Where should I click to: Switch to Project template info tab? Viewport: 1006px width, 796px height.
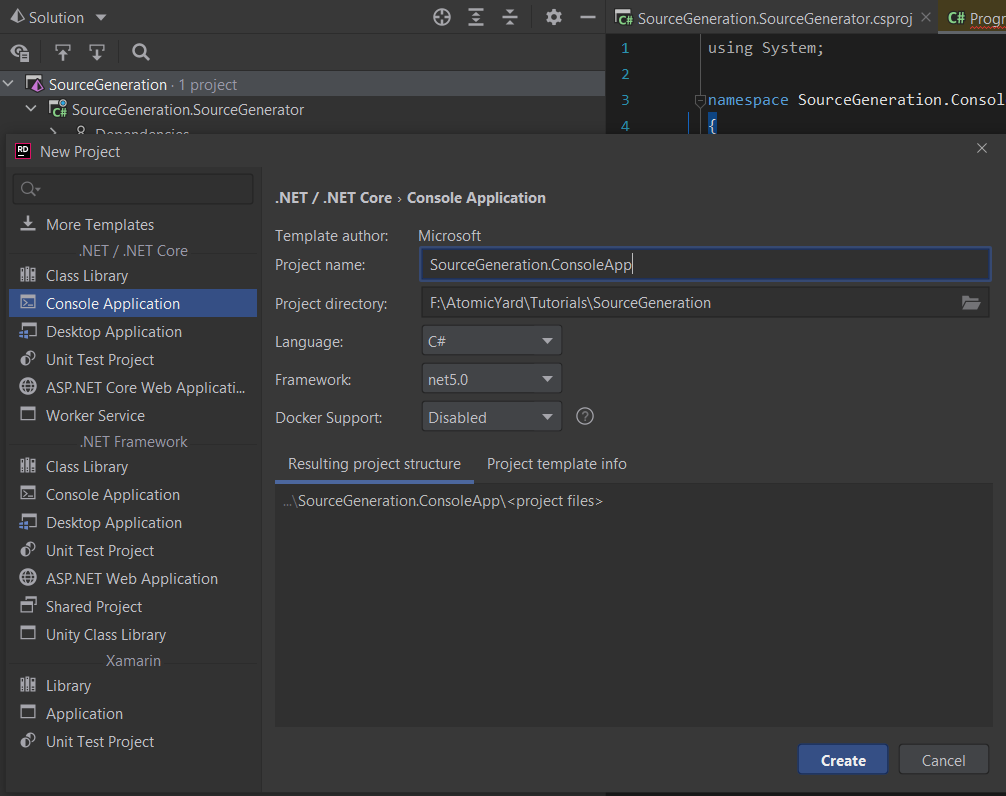point(556,464)
